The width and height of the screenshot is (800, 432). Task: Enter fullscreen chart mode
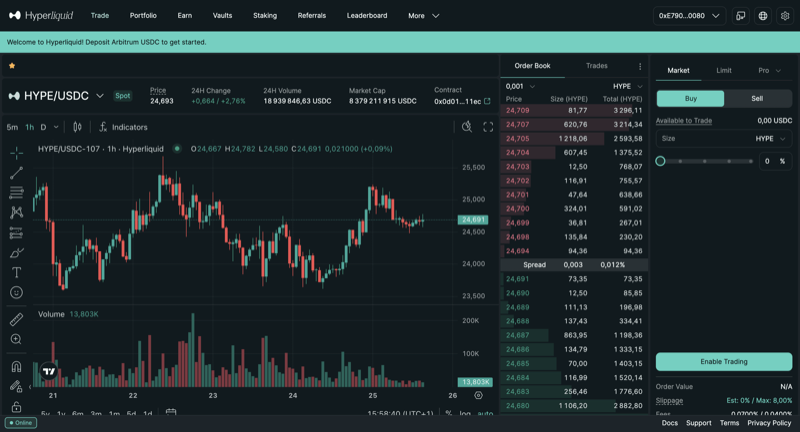tap(488, 127)
